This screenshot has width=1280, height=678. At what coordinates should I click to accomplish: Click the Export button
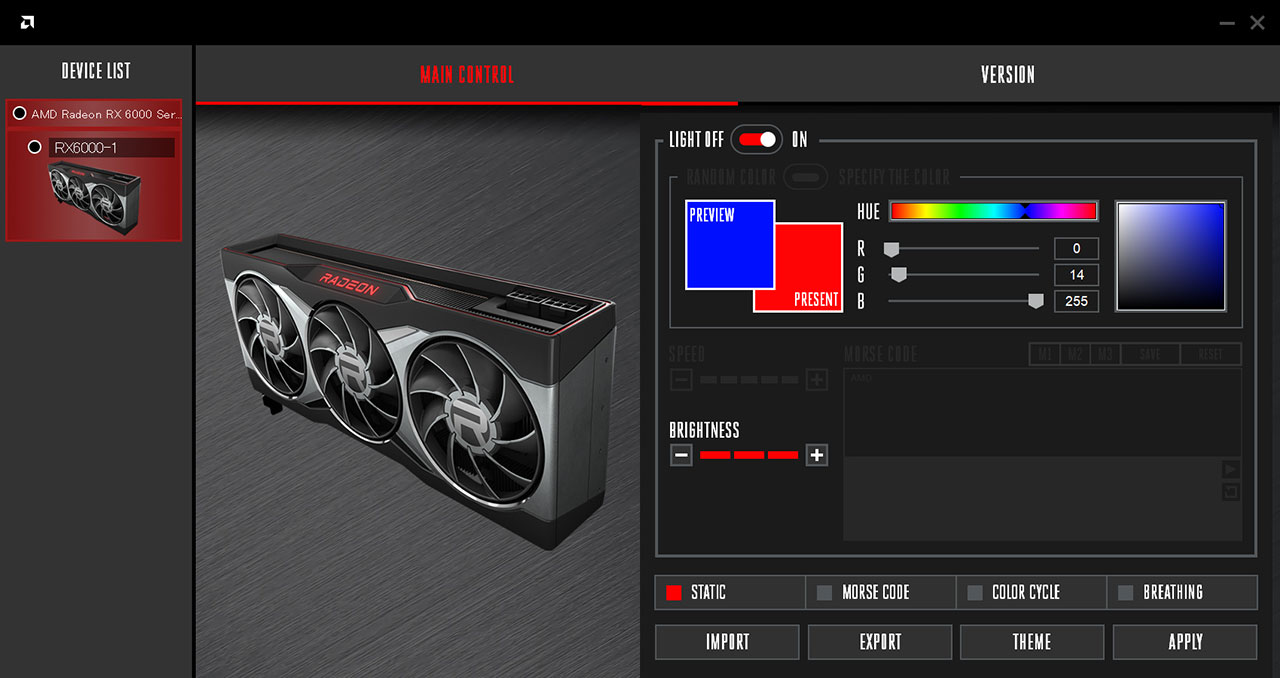[x=880, y=642]
